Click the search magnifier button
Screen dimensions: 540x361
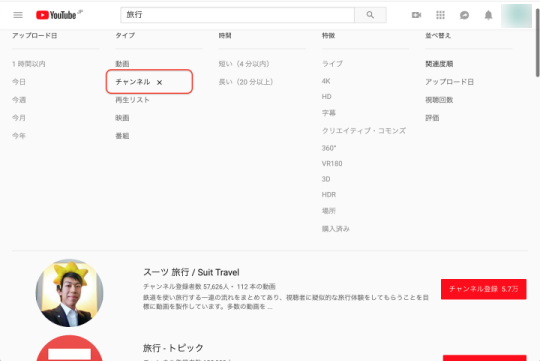[370, 15]
